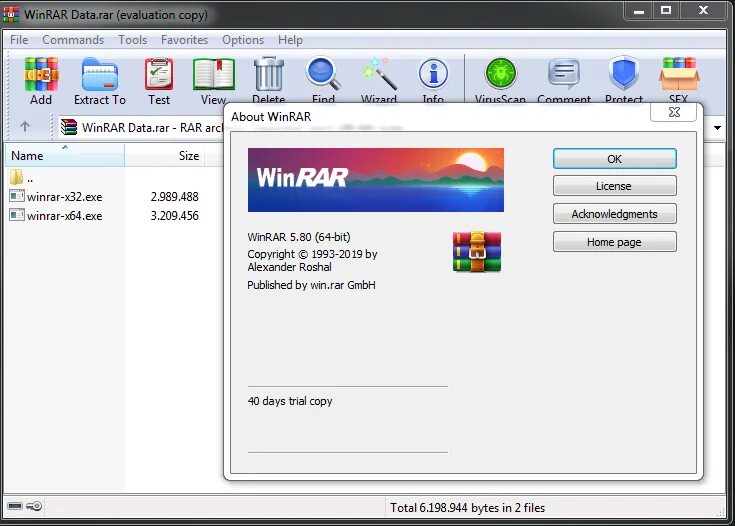The image size is (735, 526).
Task: Click the winrar-x32.exe file icon
Action: point(17,196)
